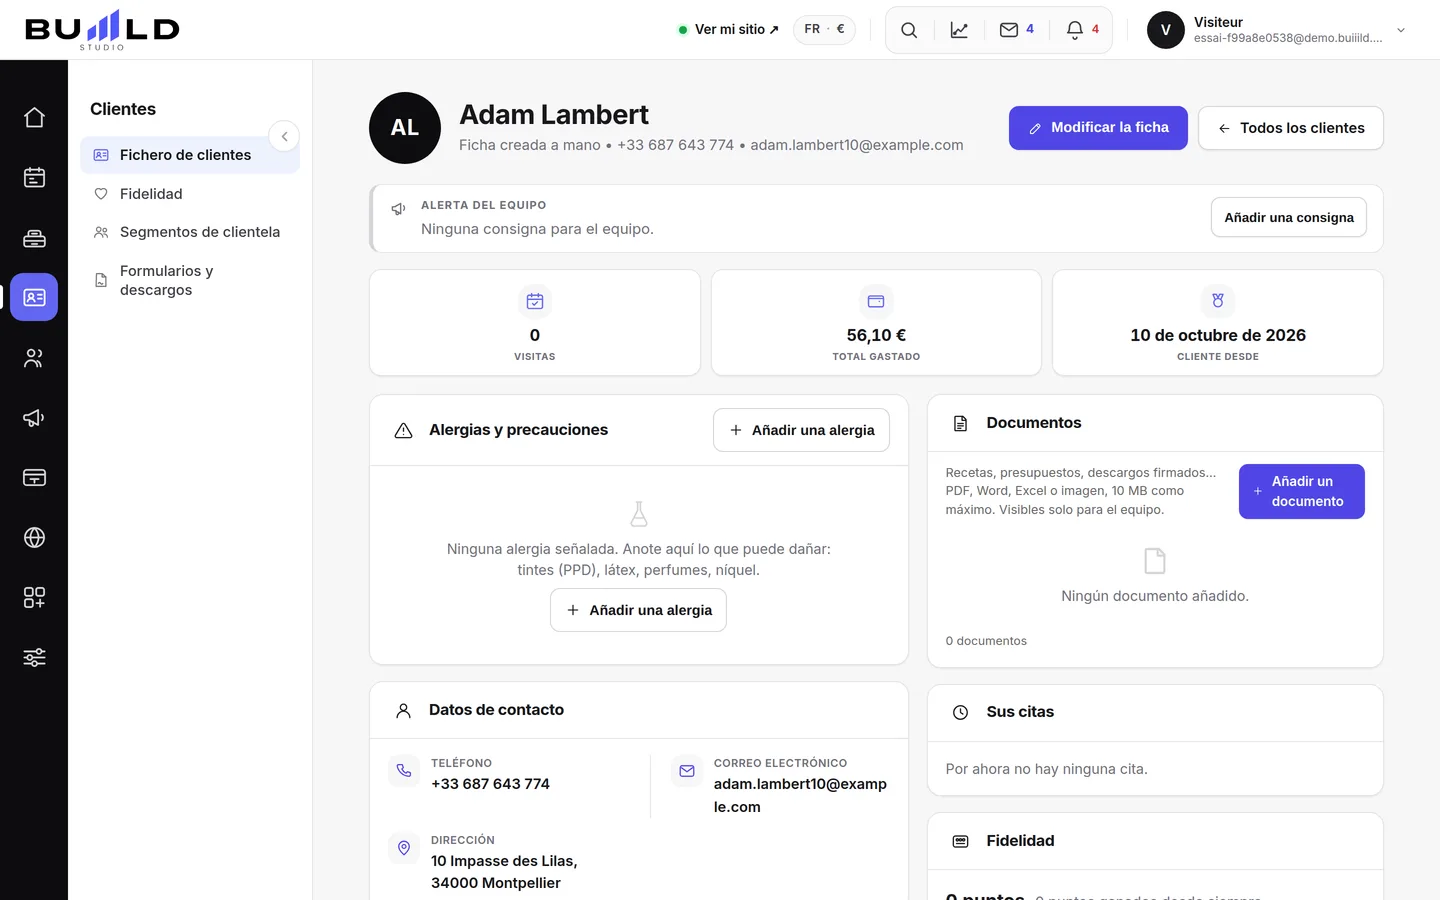Open the Home icon in the sidebar
Screen dimensions: 1440x900
(x=34, y=118)
